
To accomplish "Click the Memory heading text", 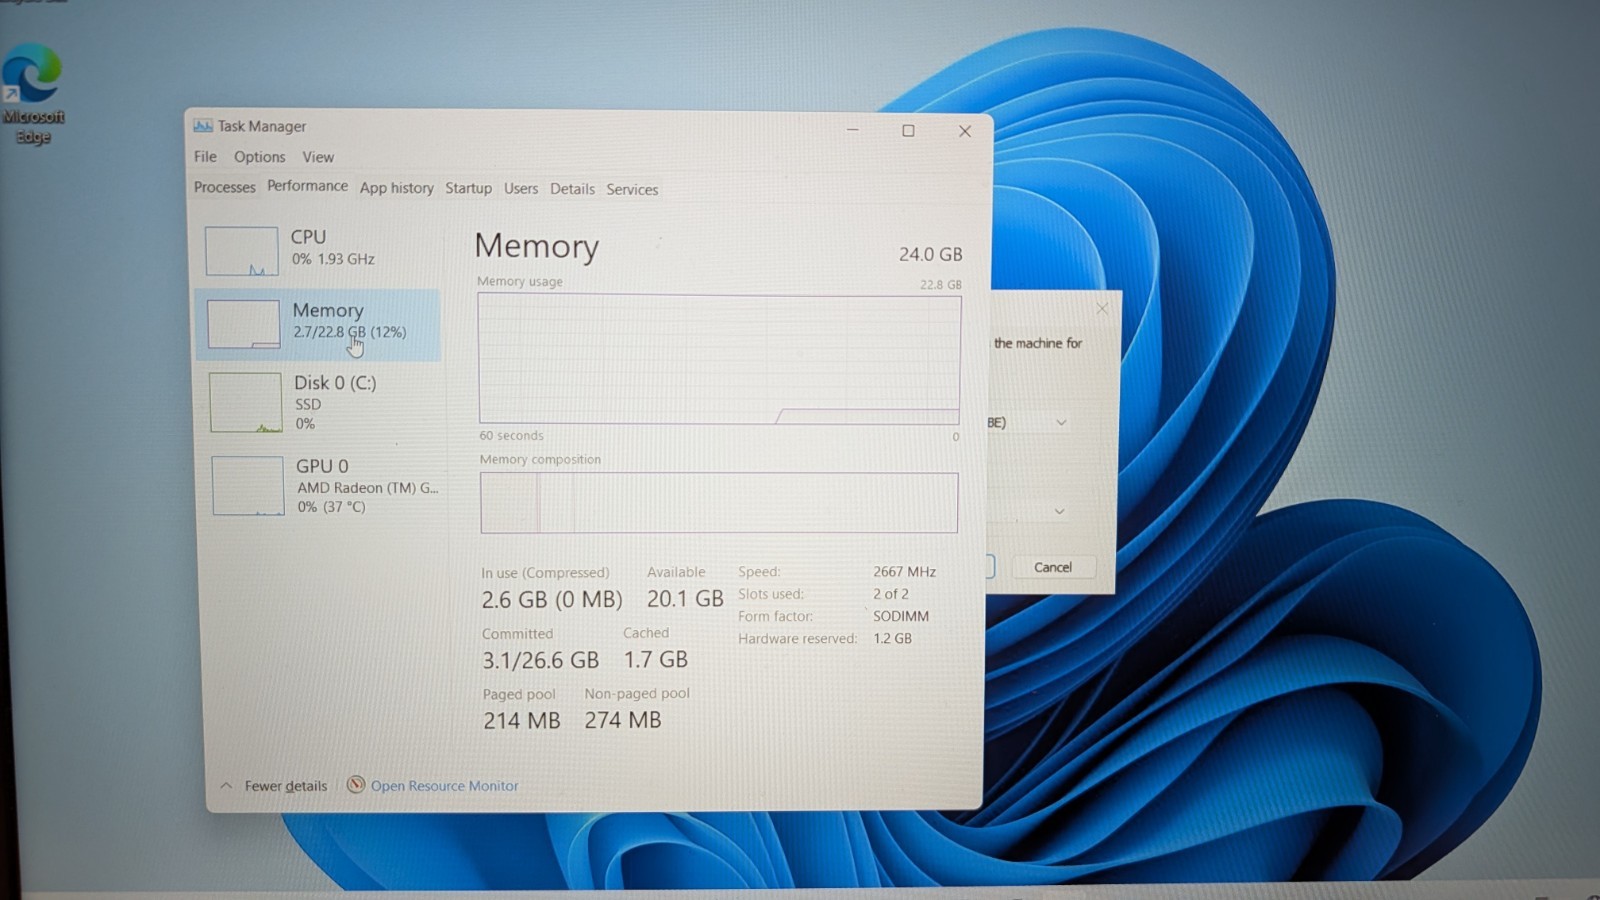I will tap(537, 246).
